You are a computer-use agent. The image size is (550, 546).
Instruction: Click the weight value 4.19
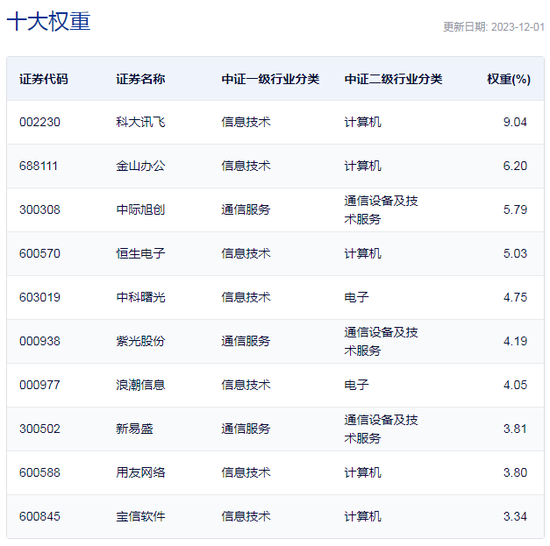[x=515, y=341]
